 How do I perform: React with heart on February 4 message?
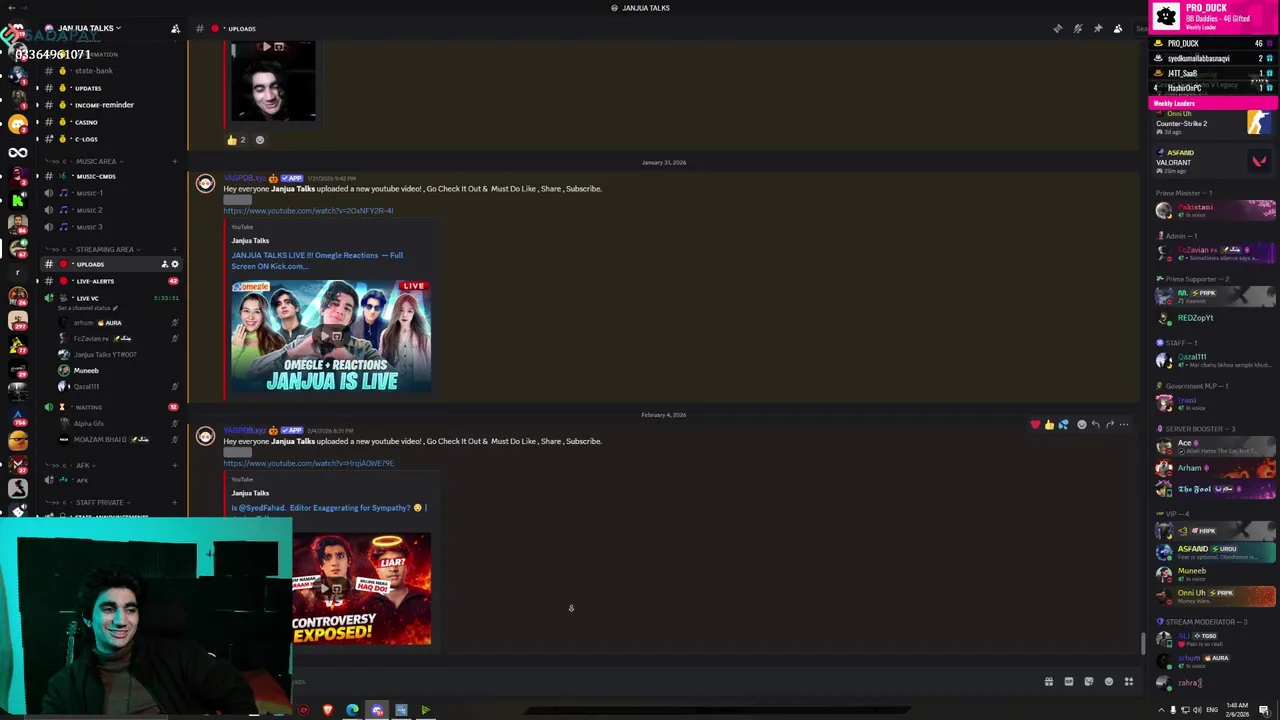pos(1035,425)
